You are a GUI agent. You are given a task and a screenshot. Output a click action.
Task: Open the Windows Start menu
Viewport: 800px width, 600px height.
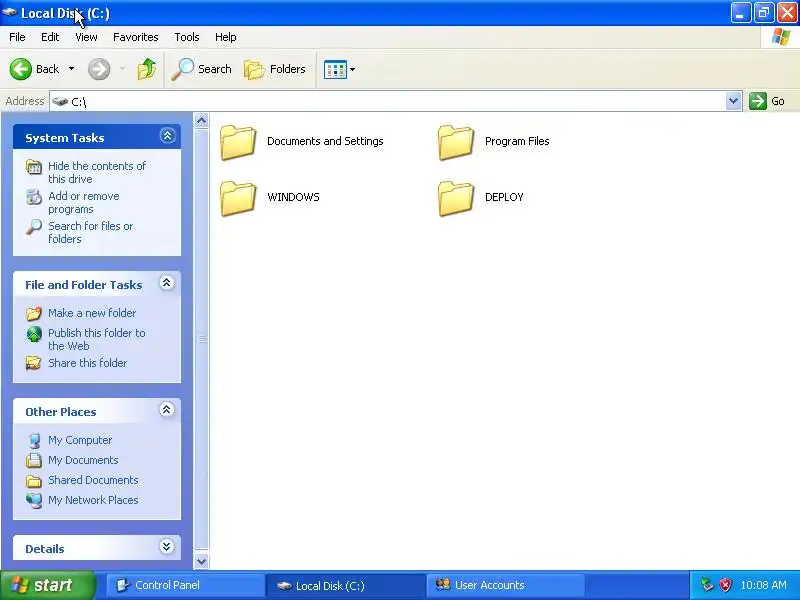click(x=47, y=585)
